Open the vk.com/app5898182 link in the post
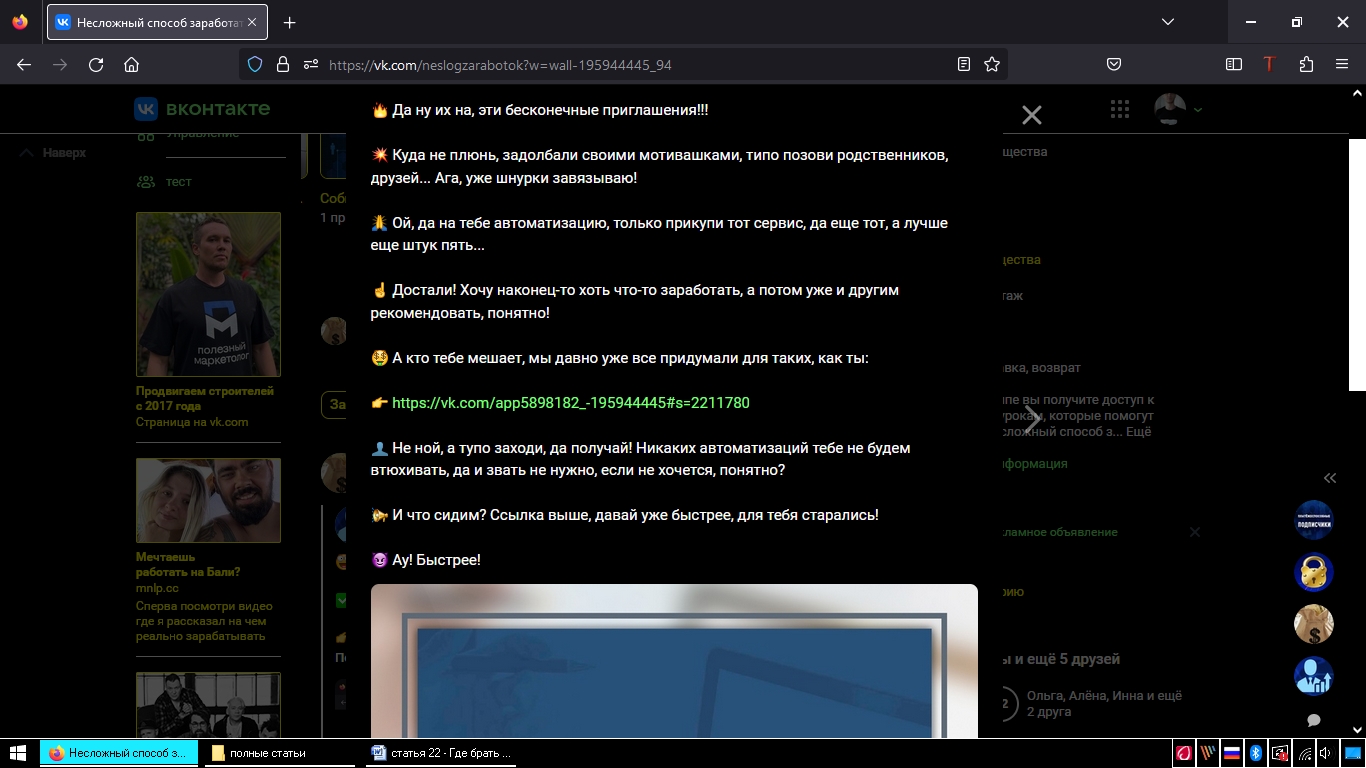Screen dimensions: 1366x768 coord(570,403)
